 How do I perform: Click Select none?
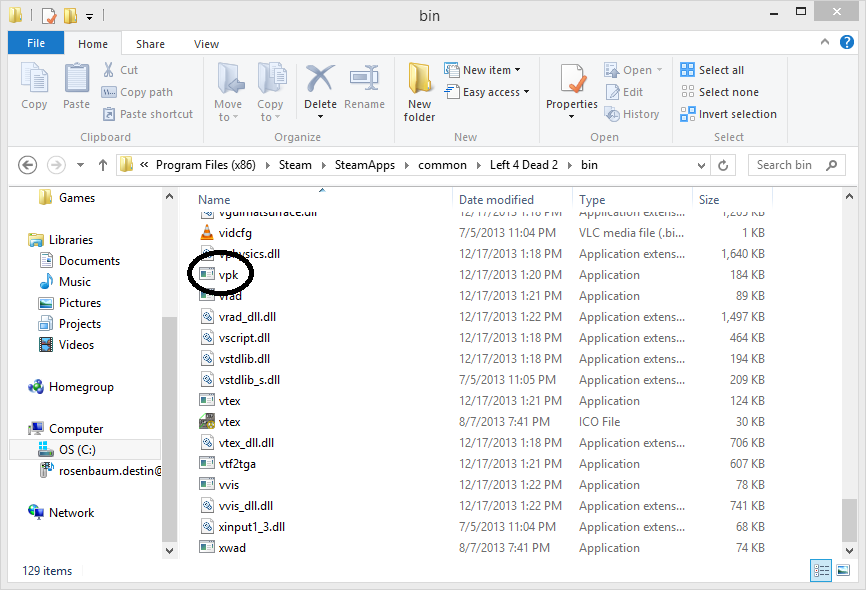click(720, 92)
